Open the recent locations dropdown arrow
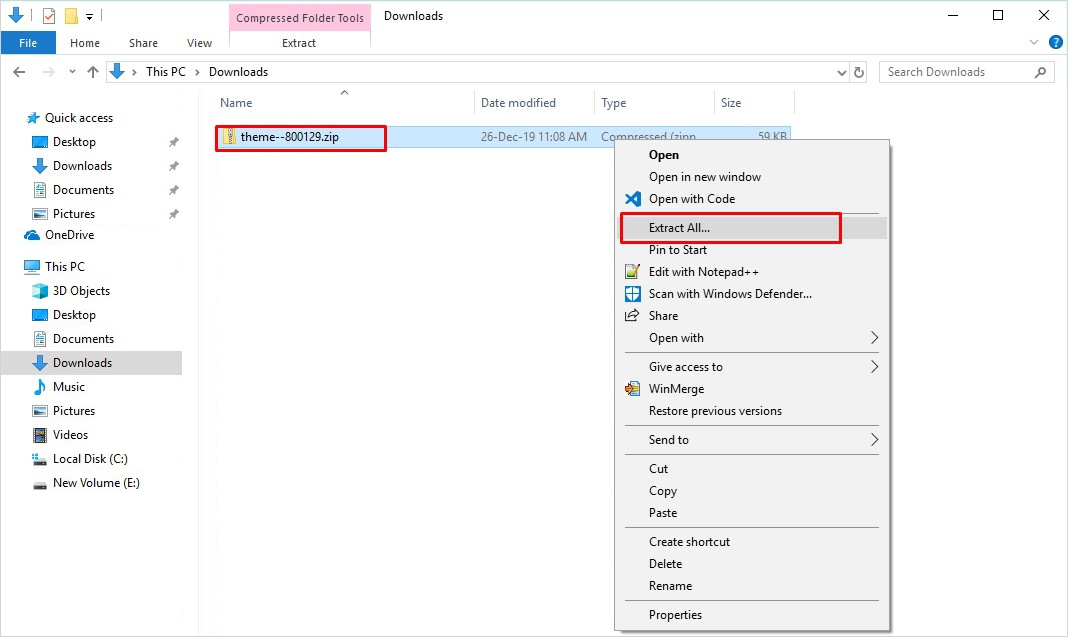 coord(72,72)
